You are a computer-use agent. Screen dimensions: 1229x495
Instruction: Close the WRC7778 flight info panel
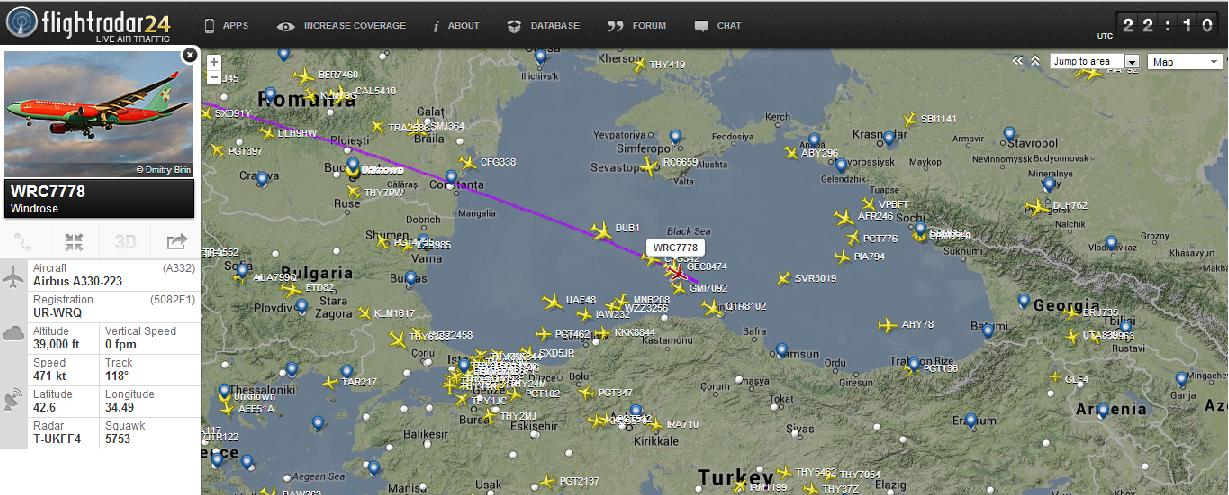[x=189, y=56]
